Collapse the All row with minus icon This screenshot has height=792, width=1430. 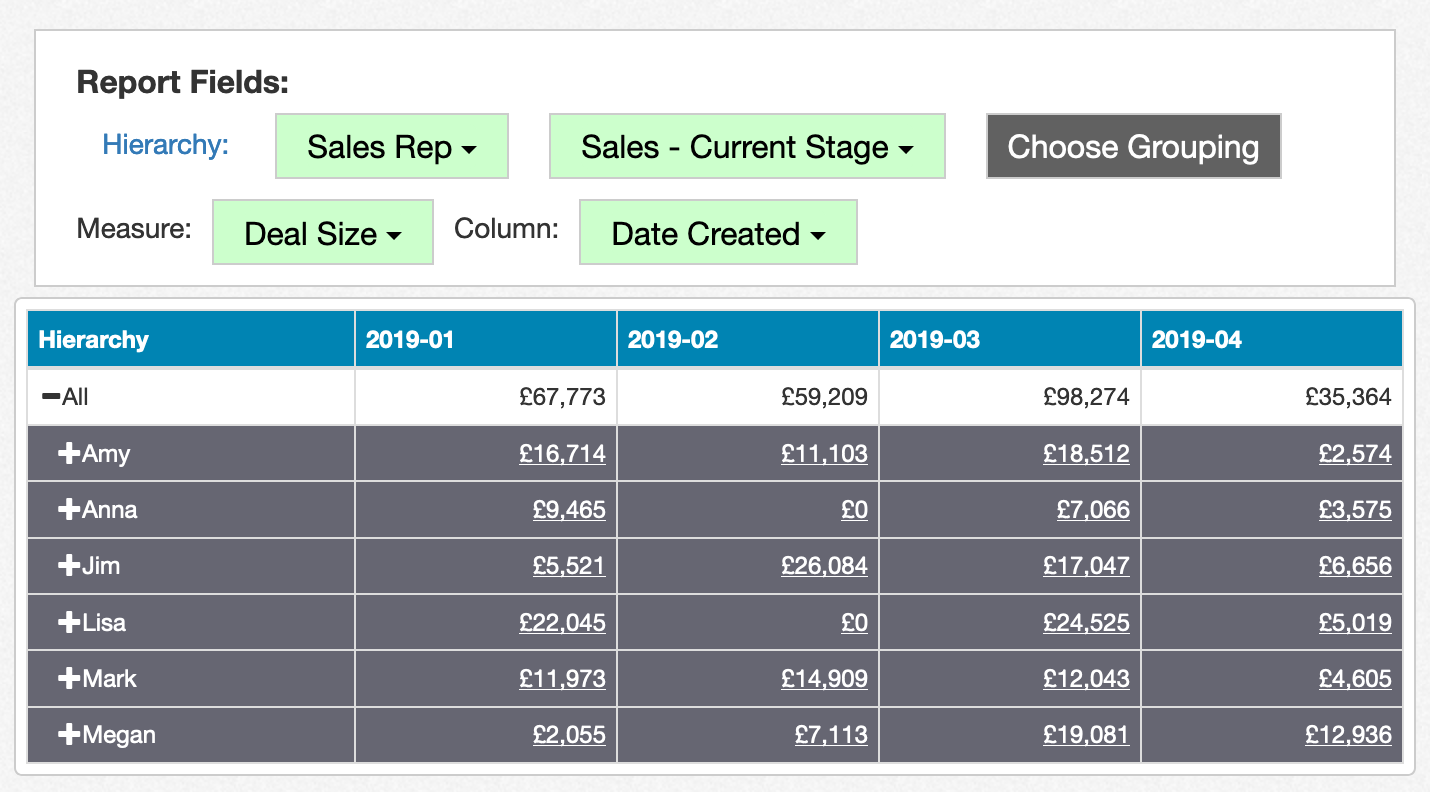[50, 397]
